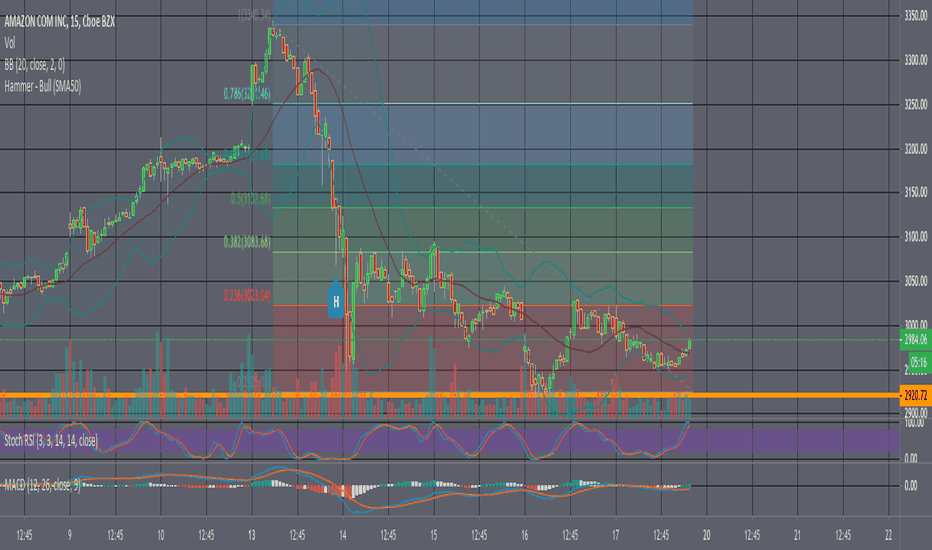
Task: Select the Hammer - Bull (SMA50) indicator label
Action: tap(43, 86)
